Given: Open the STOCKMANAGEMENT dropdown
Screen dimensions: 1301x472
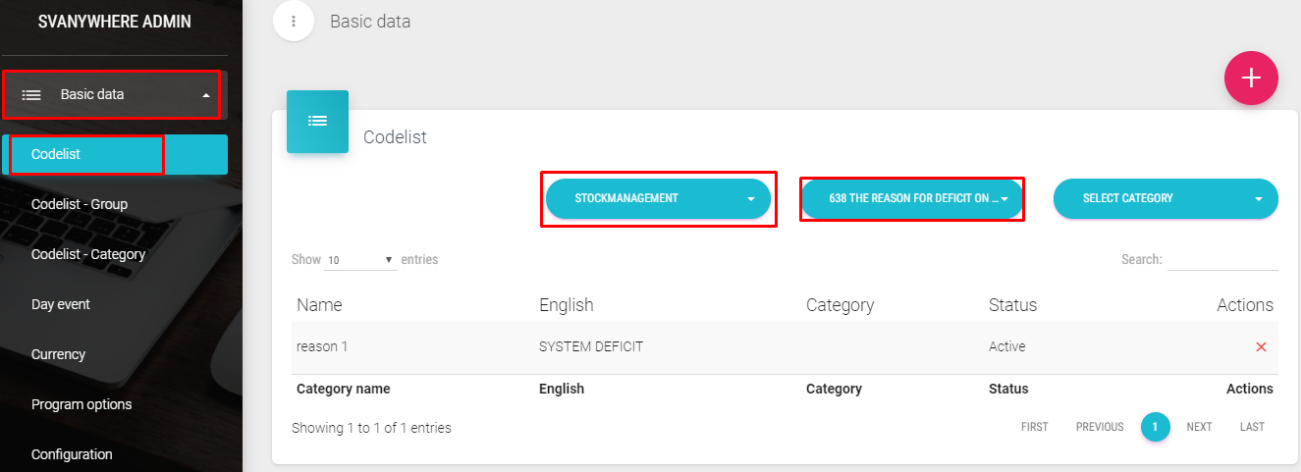Looking at the screenshot, I should (x=658, y=198).
